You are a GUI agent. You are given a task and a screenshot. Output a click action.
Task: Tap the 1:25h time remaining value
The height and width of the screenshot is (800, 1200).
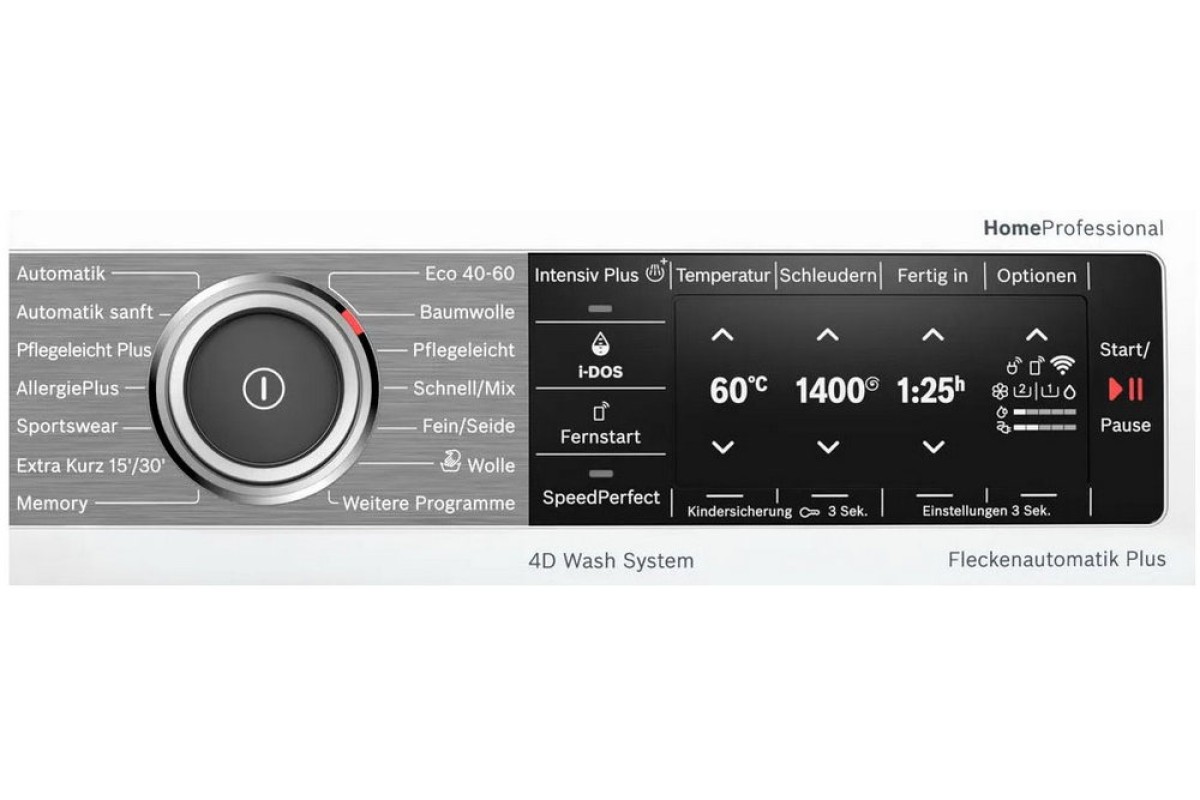930,391
